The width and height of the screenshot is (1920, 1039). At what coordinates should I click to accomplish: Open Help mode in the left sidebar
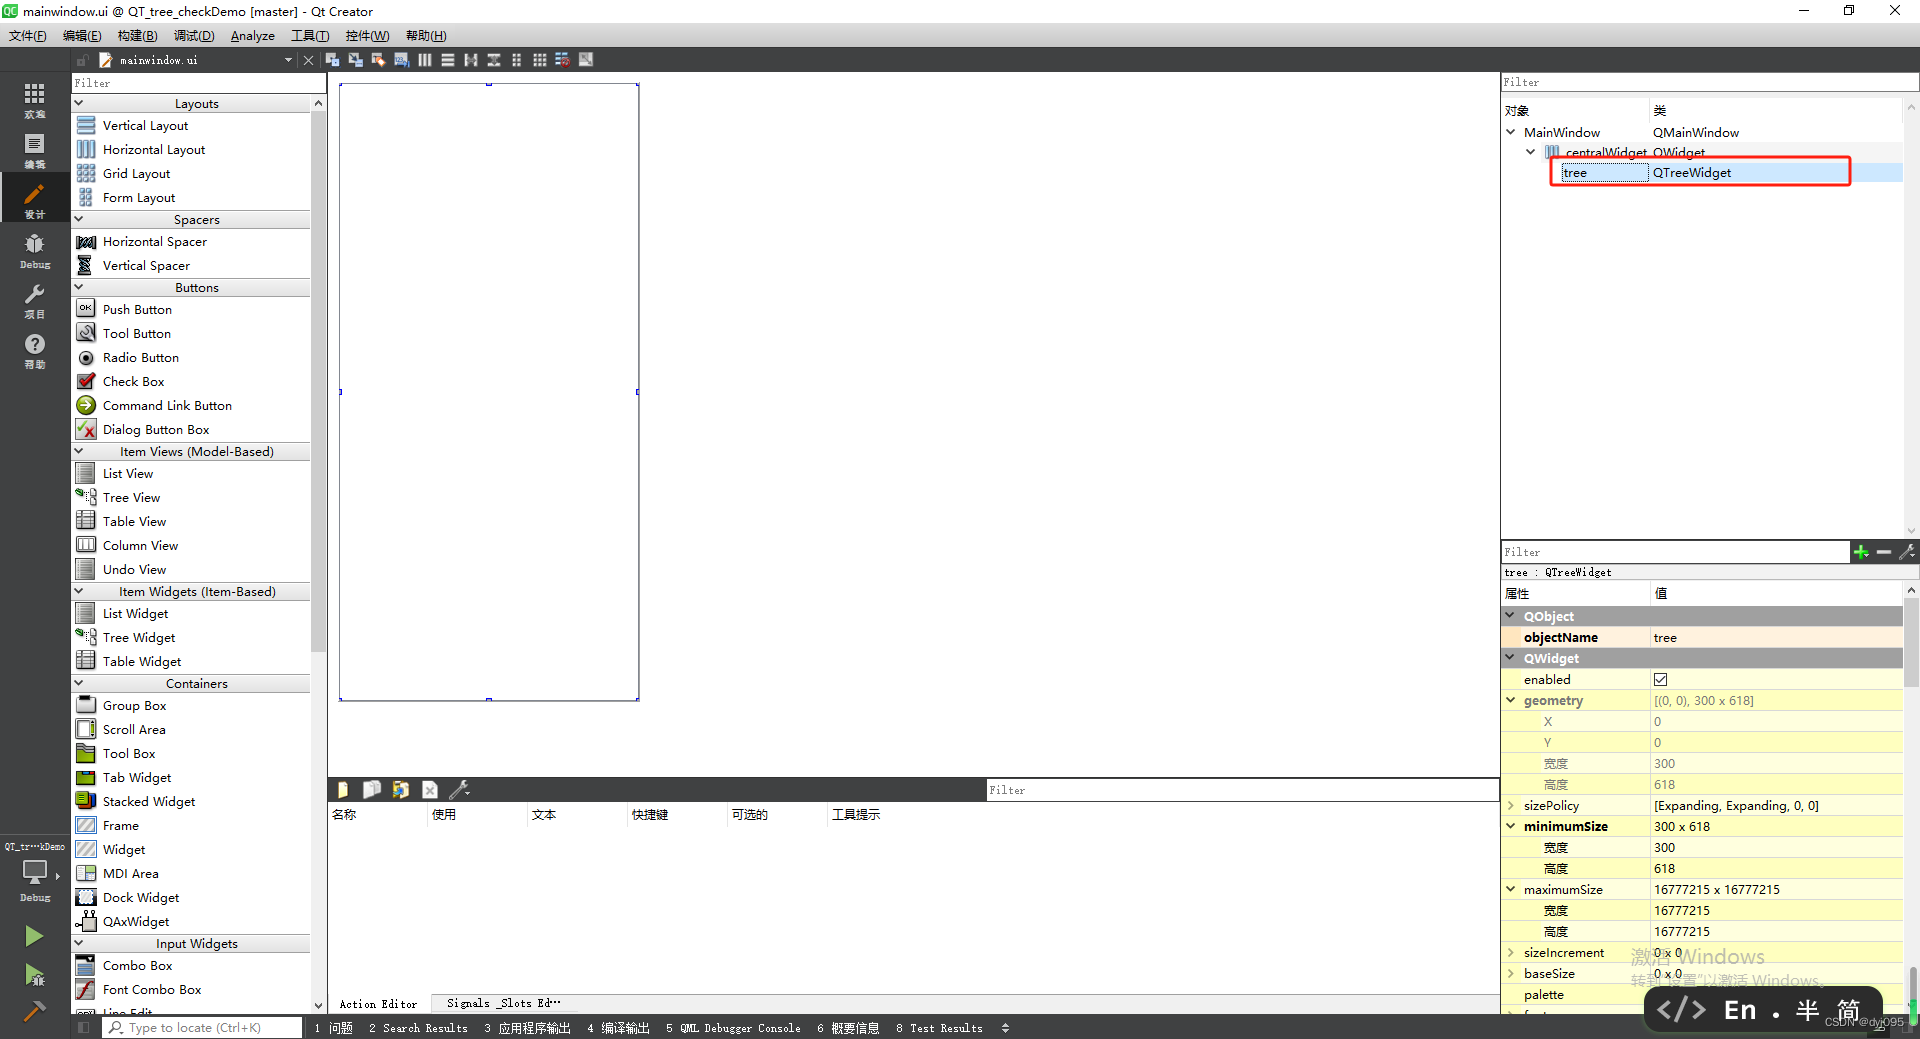pos(34,350)
